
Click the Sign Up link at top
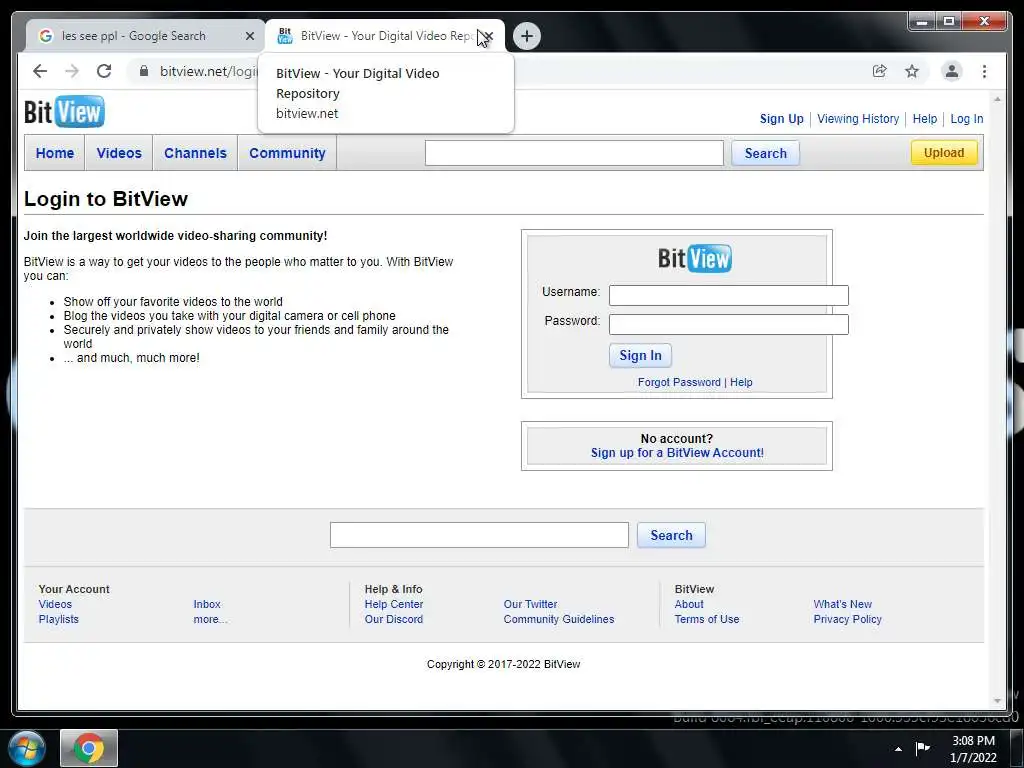pyautogui.click(x=781, y=119)
